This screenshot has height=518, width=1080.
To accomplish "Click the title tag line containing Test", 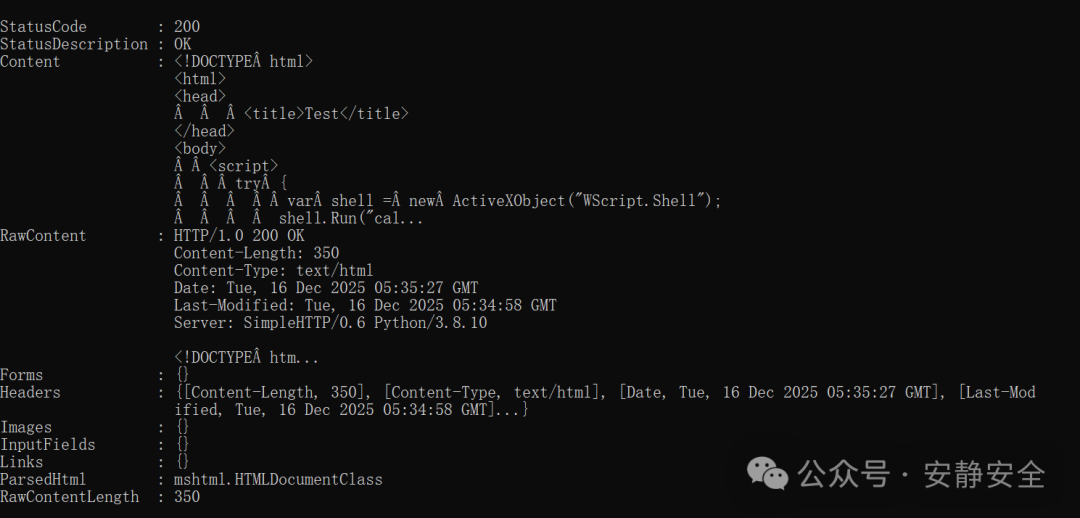I will (326, 114).
